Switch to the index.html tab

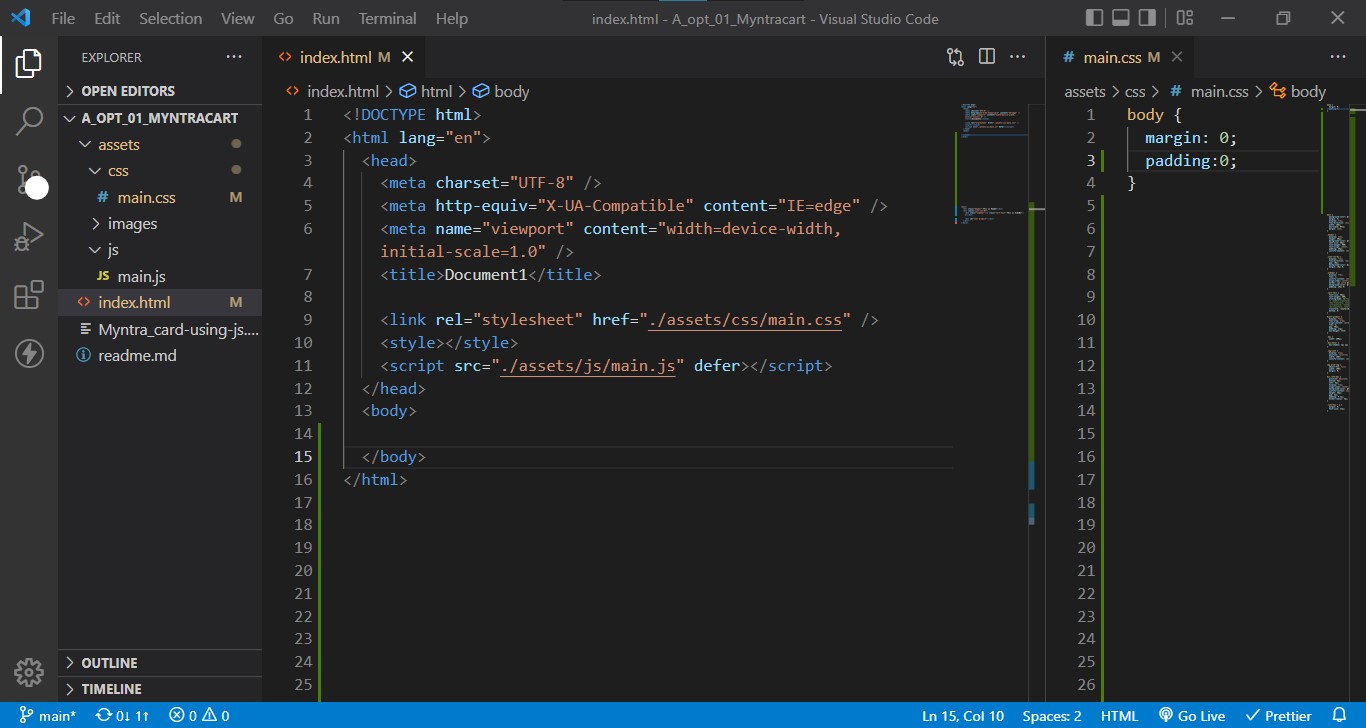(346, 57)
